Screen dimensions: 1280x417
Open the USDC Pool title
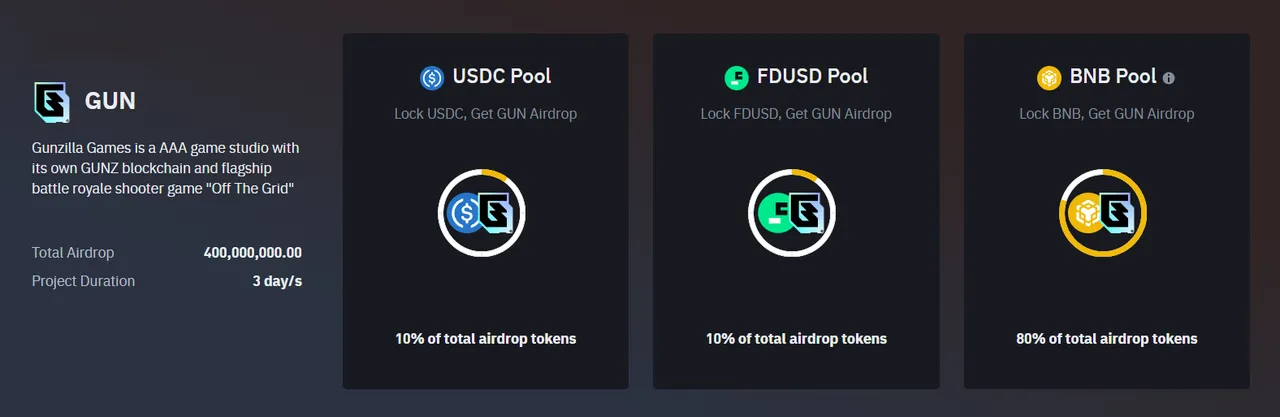(502, 76)
